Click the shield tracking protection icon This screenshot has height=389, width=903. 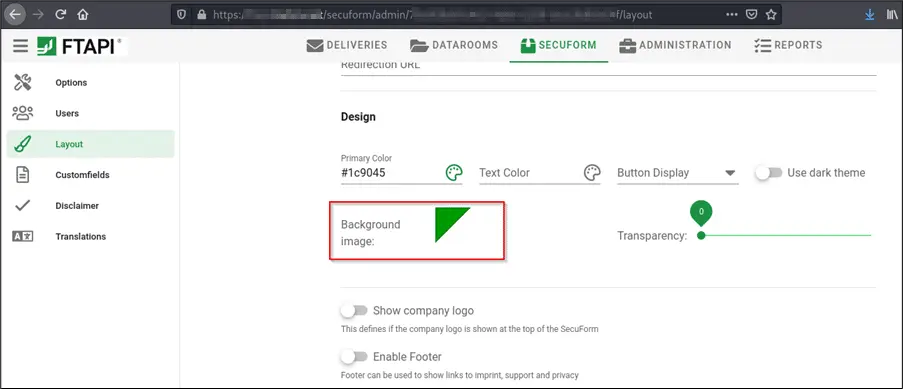point(182,14)
